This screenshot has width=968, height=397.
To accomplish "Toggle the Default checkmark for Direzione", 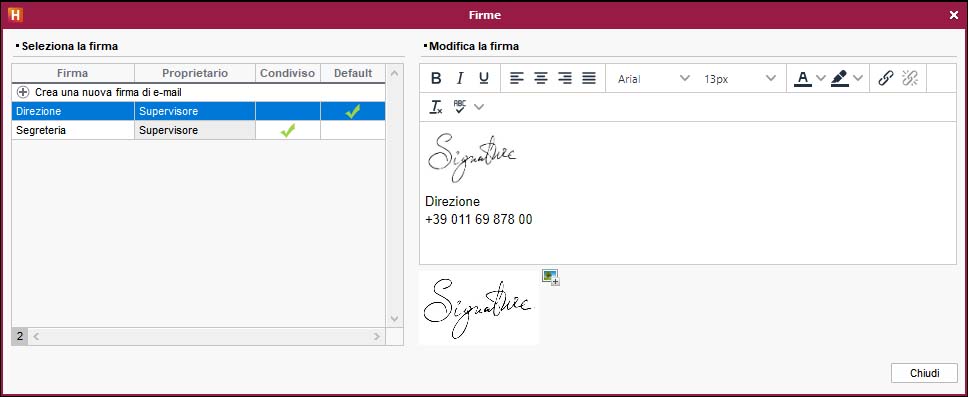I will pos(353,112).
